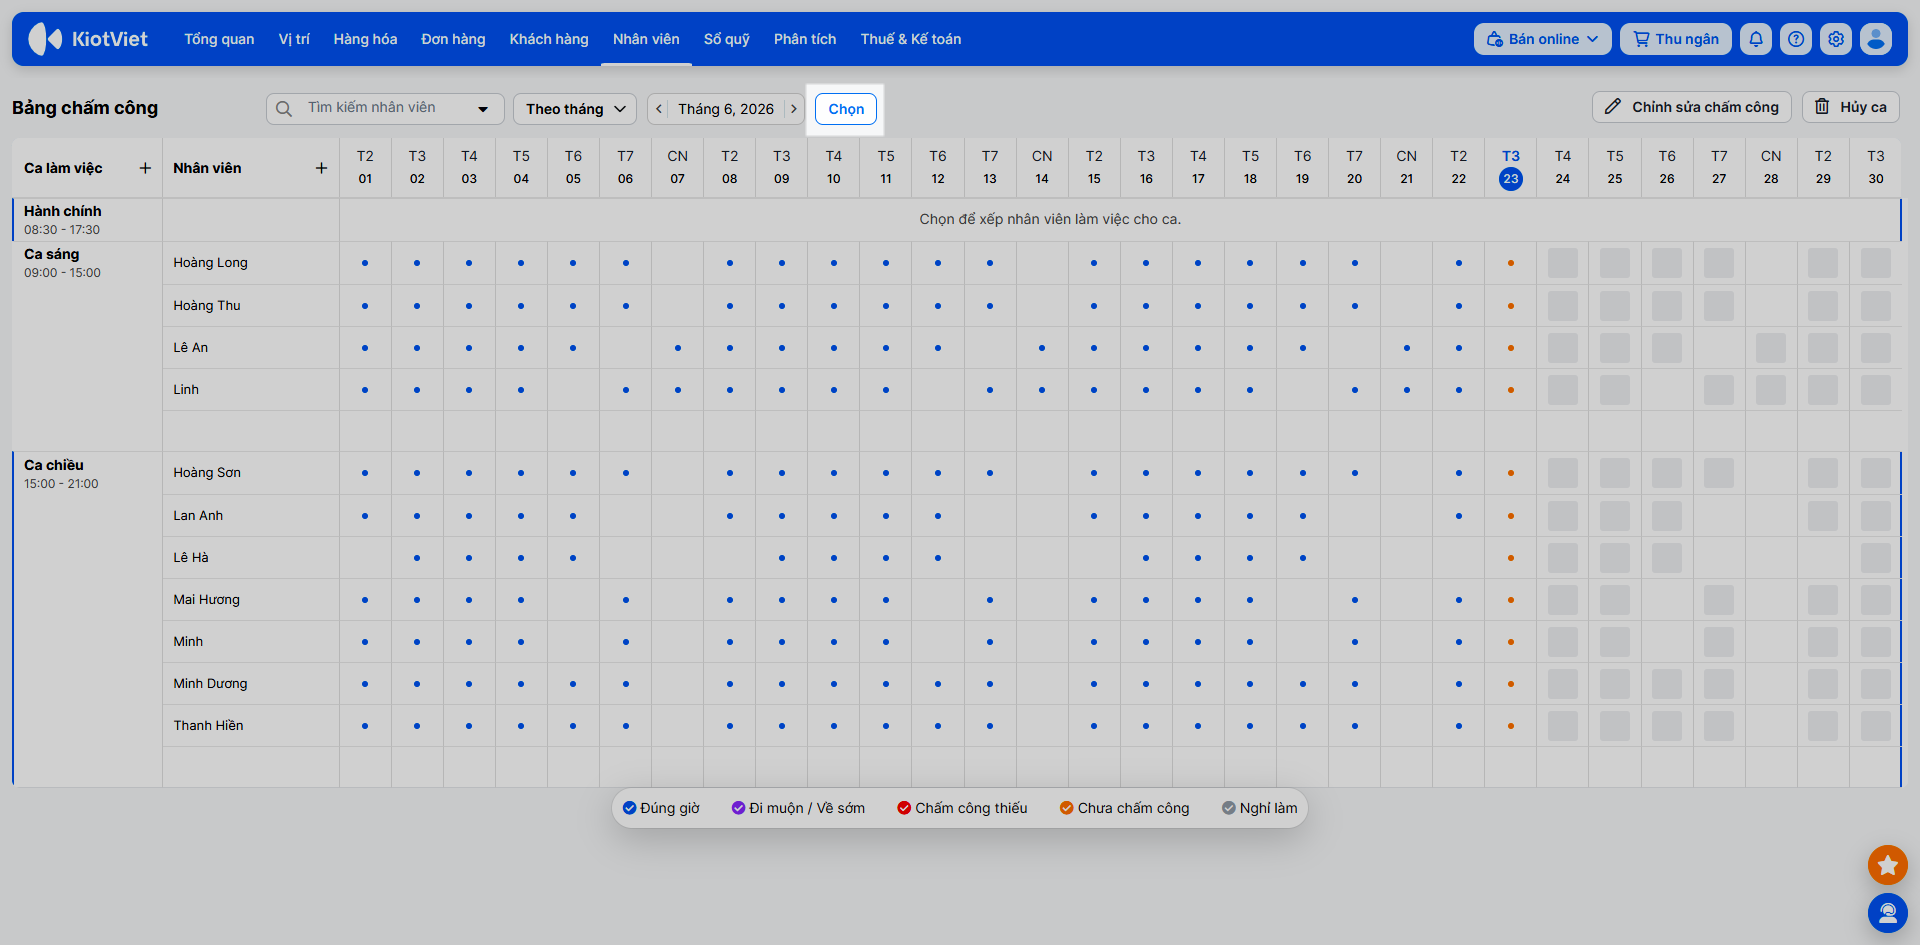The width and height of the screenshot is (1920, 945).
Task: Open the user account avatar
Action: [x=1876, y=39]
